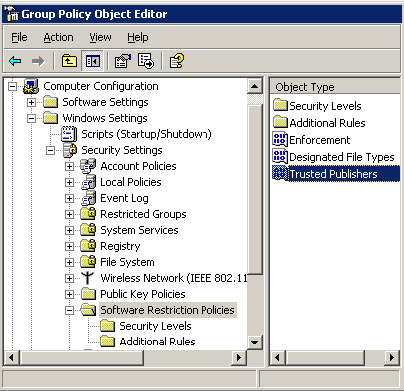The width and height of the screenshot is (404, 391).
Task: Expand the File System node
Action: 69,262
